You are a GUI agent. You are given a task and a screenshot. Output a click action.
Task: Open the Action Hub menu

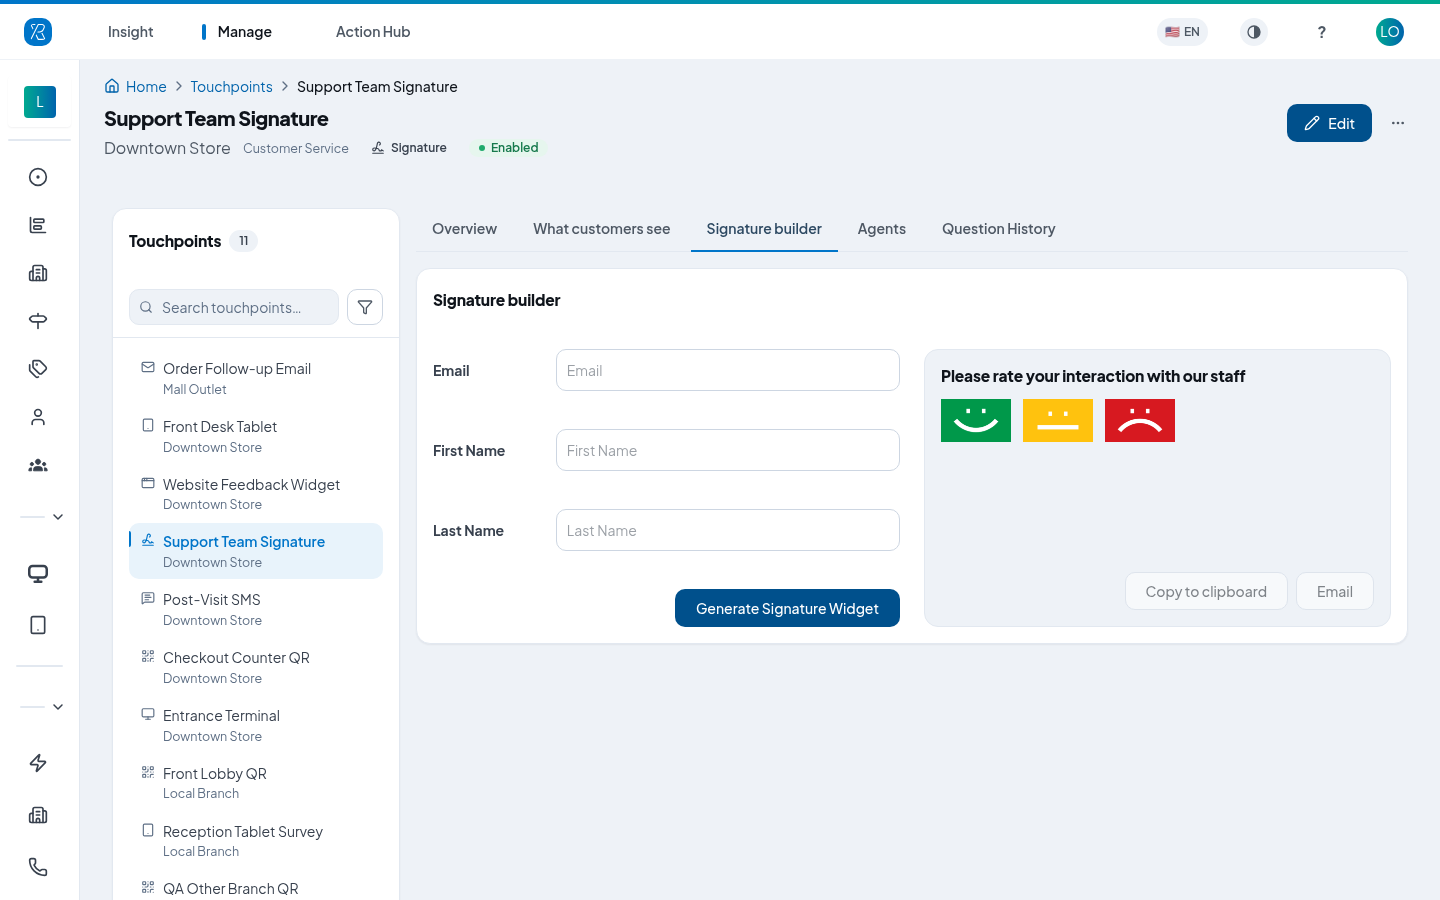point(373,32)
